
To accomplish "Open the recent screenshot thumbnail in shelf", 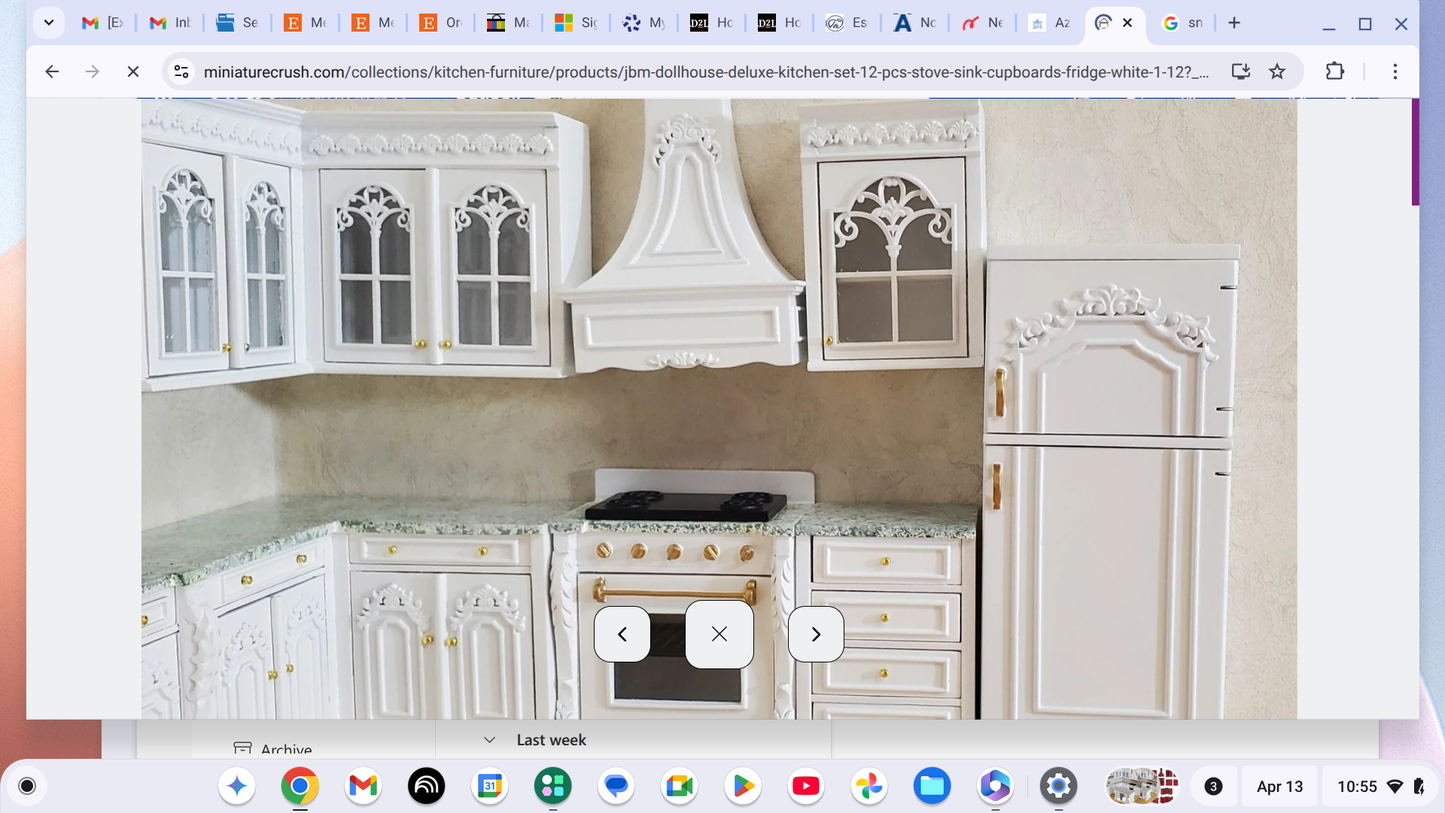I will pos(1142,786).
